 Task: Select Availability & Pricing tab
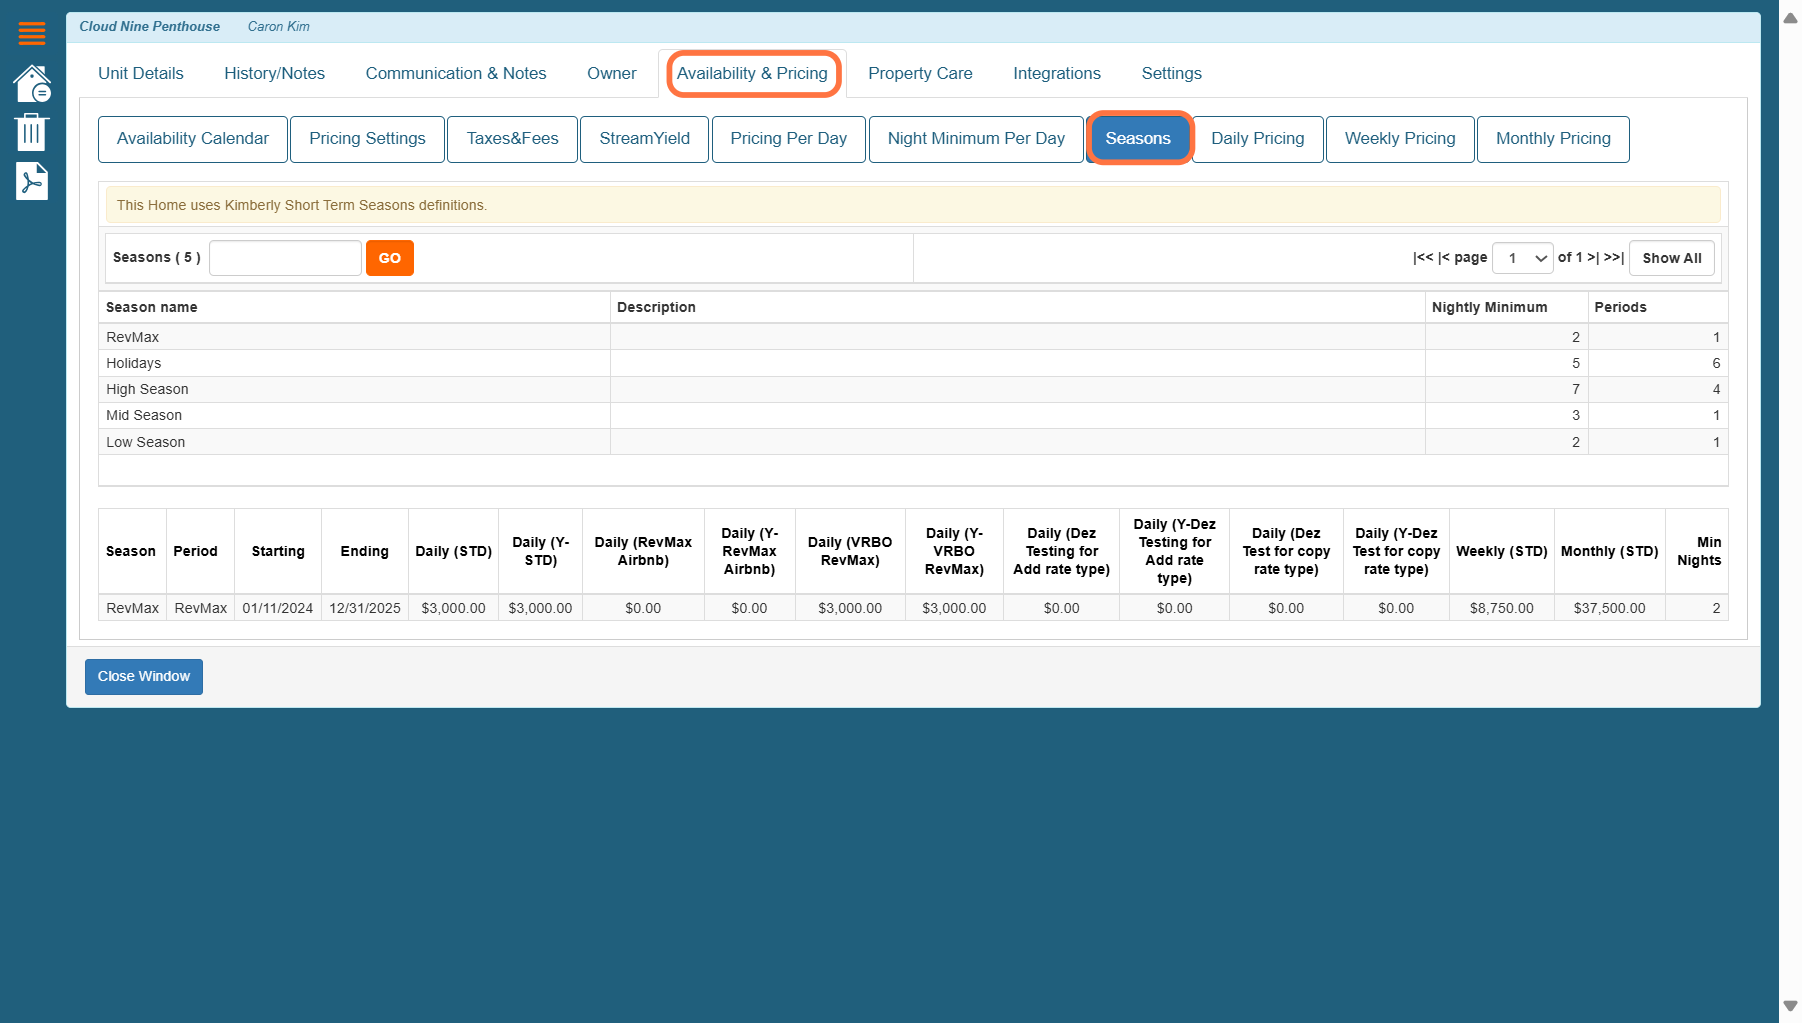coord(753,74)
